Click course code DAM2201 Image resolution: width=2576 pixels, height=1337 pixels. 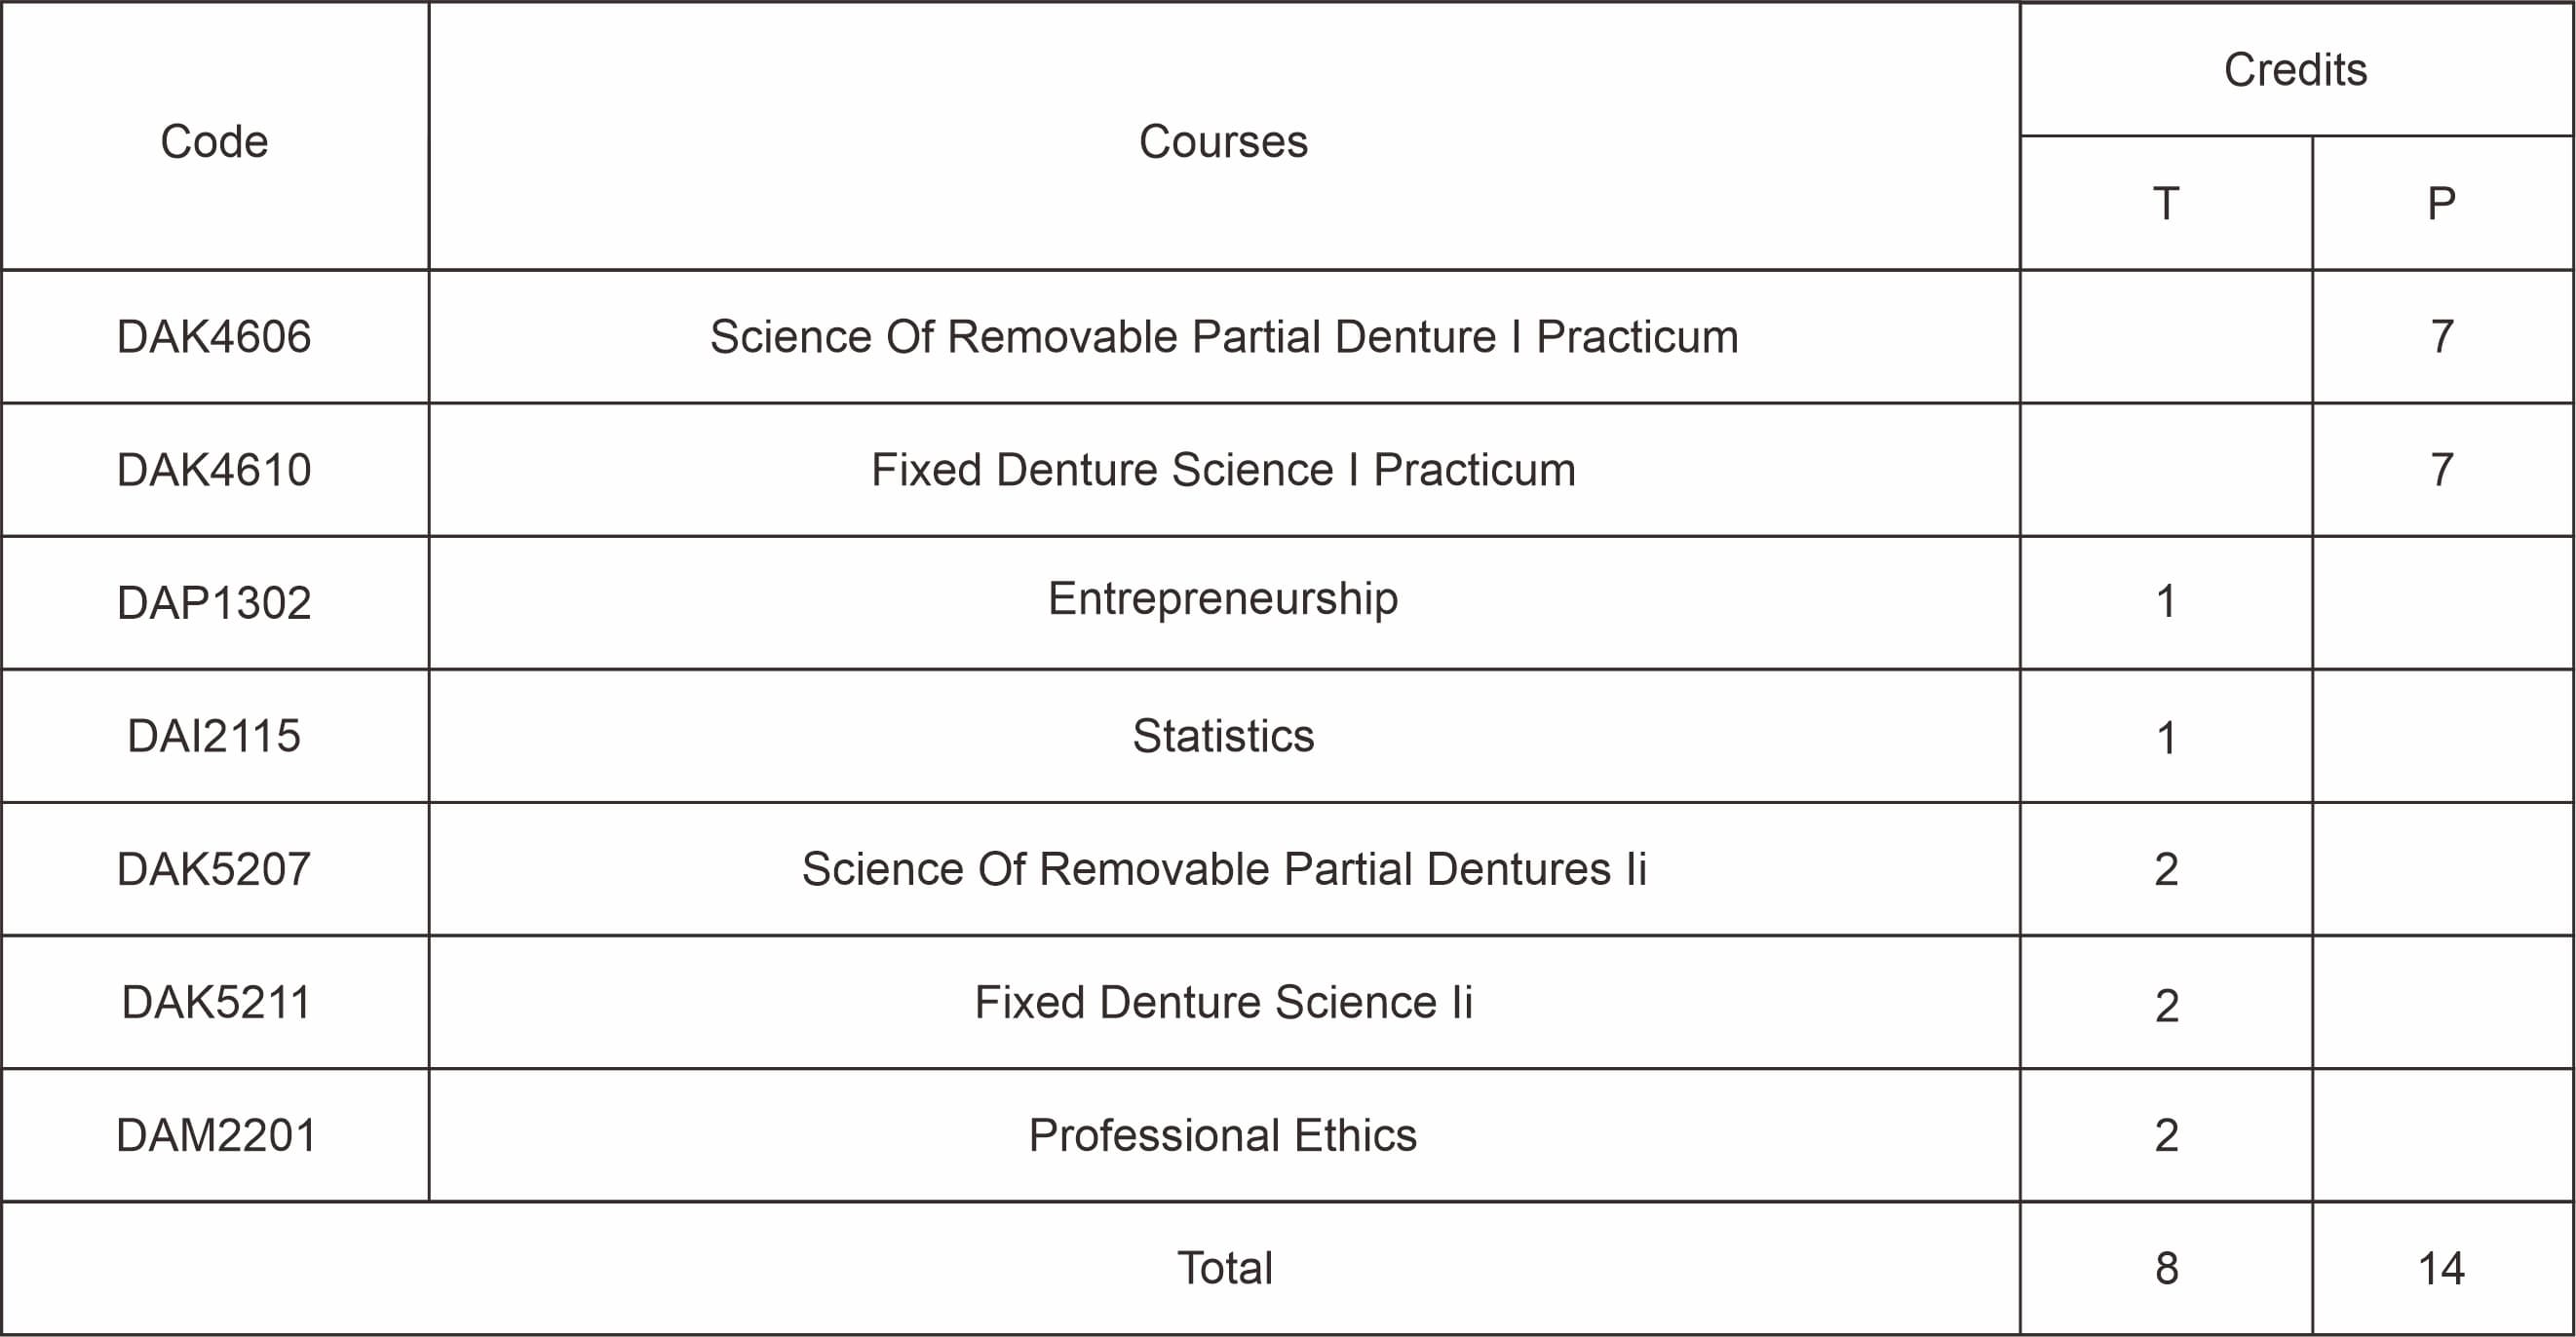(216, 1134)
